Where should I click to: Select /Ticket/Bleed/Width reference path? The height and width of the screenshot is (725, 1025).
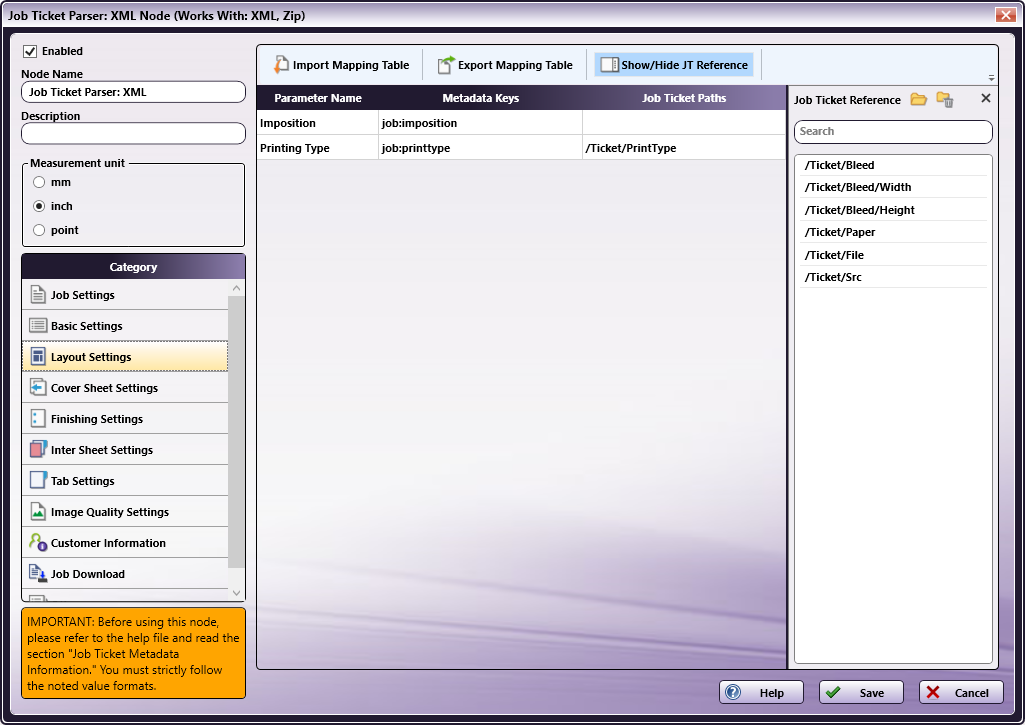[x=893, y=188]
